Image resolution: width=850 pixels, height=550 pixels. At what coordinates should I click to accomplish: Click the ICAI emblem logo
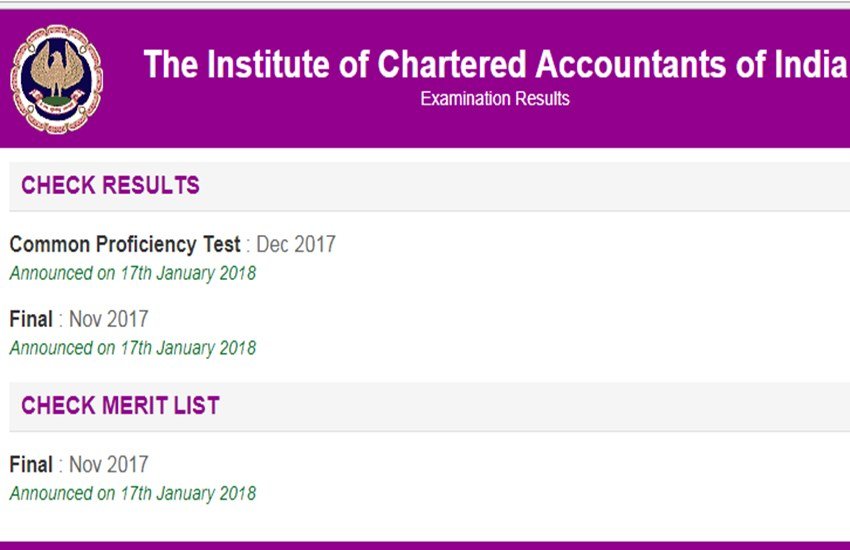(x=56, y=80)
